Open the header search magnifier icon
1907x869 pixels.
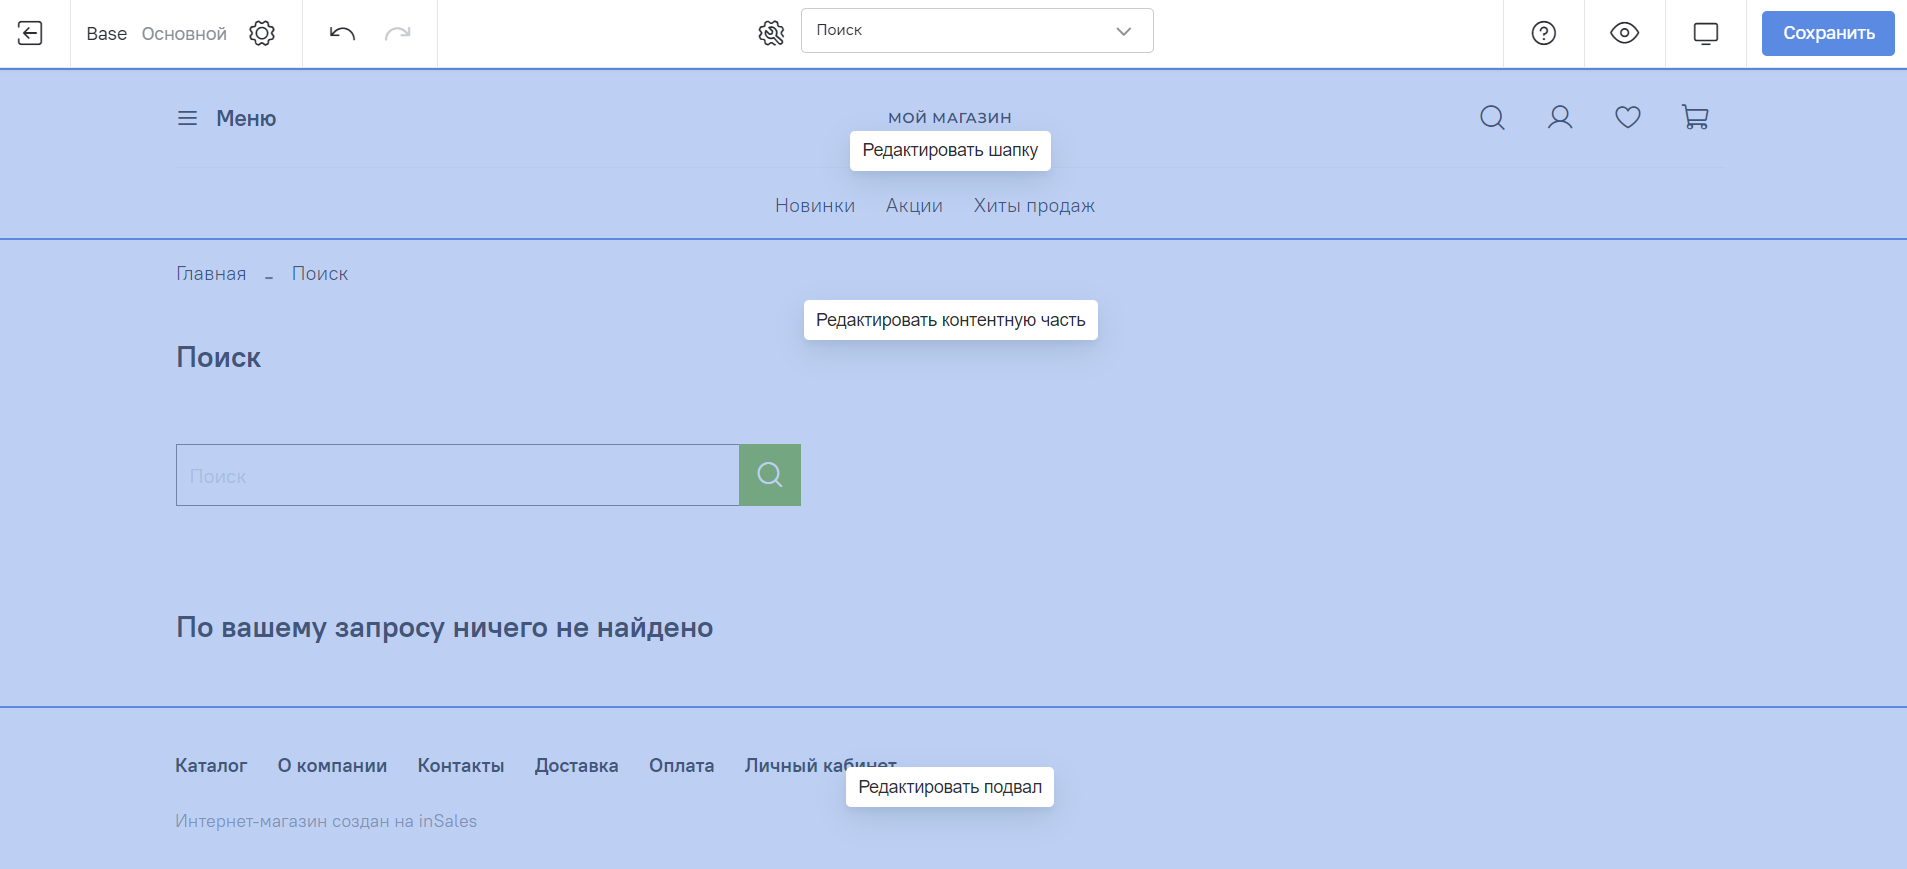[x=1492, y=118]
